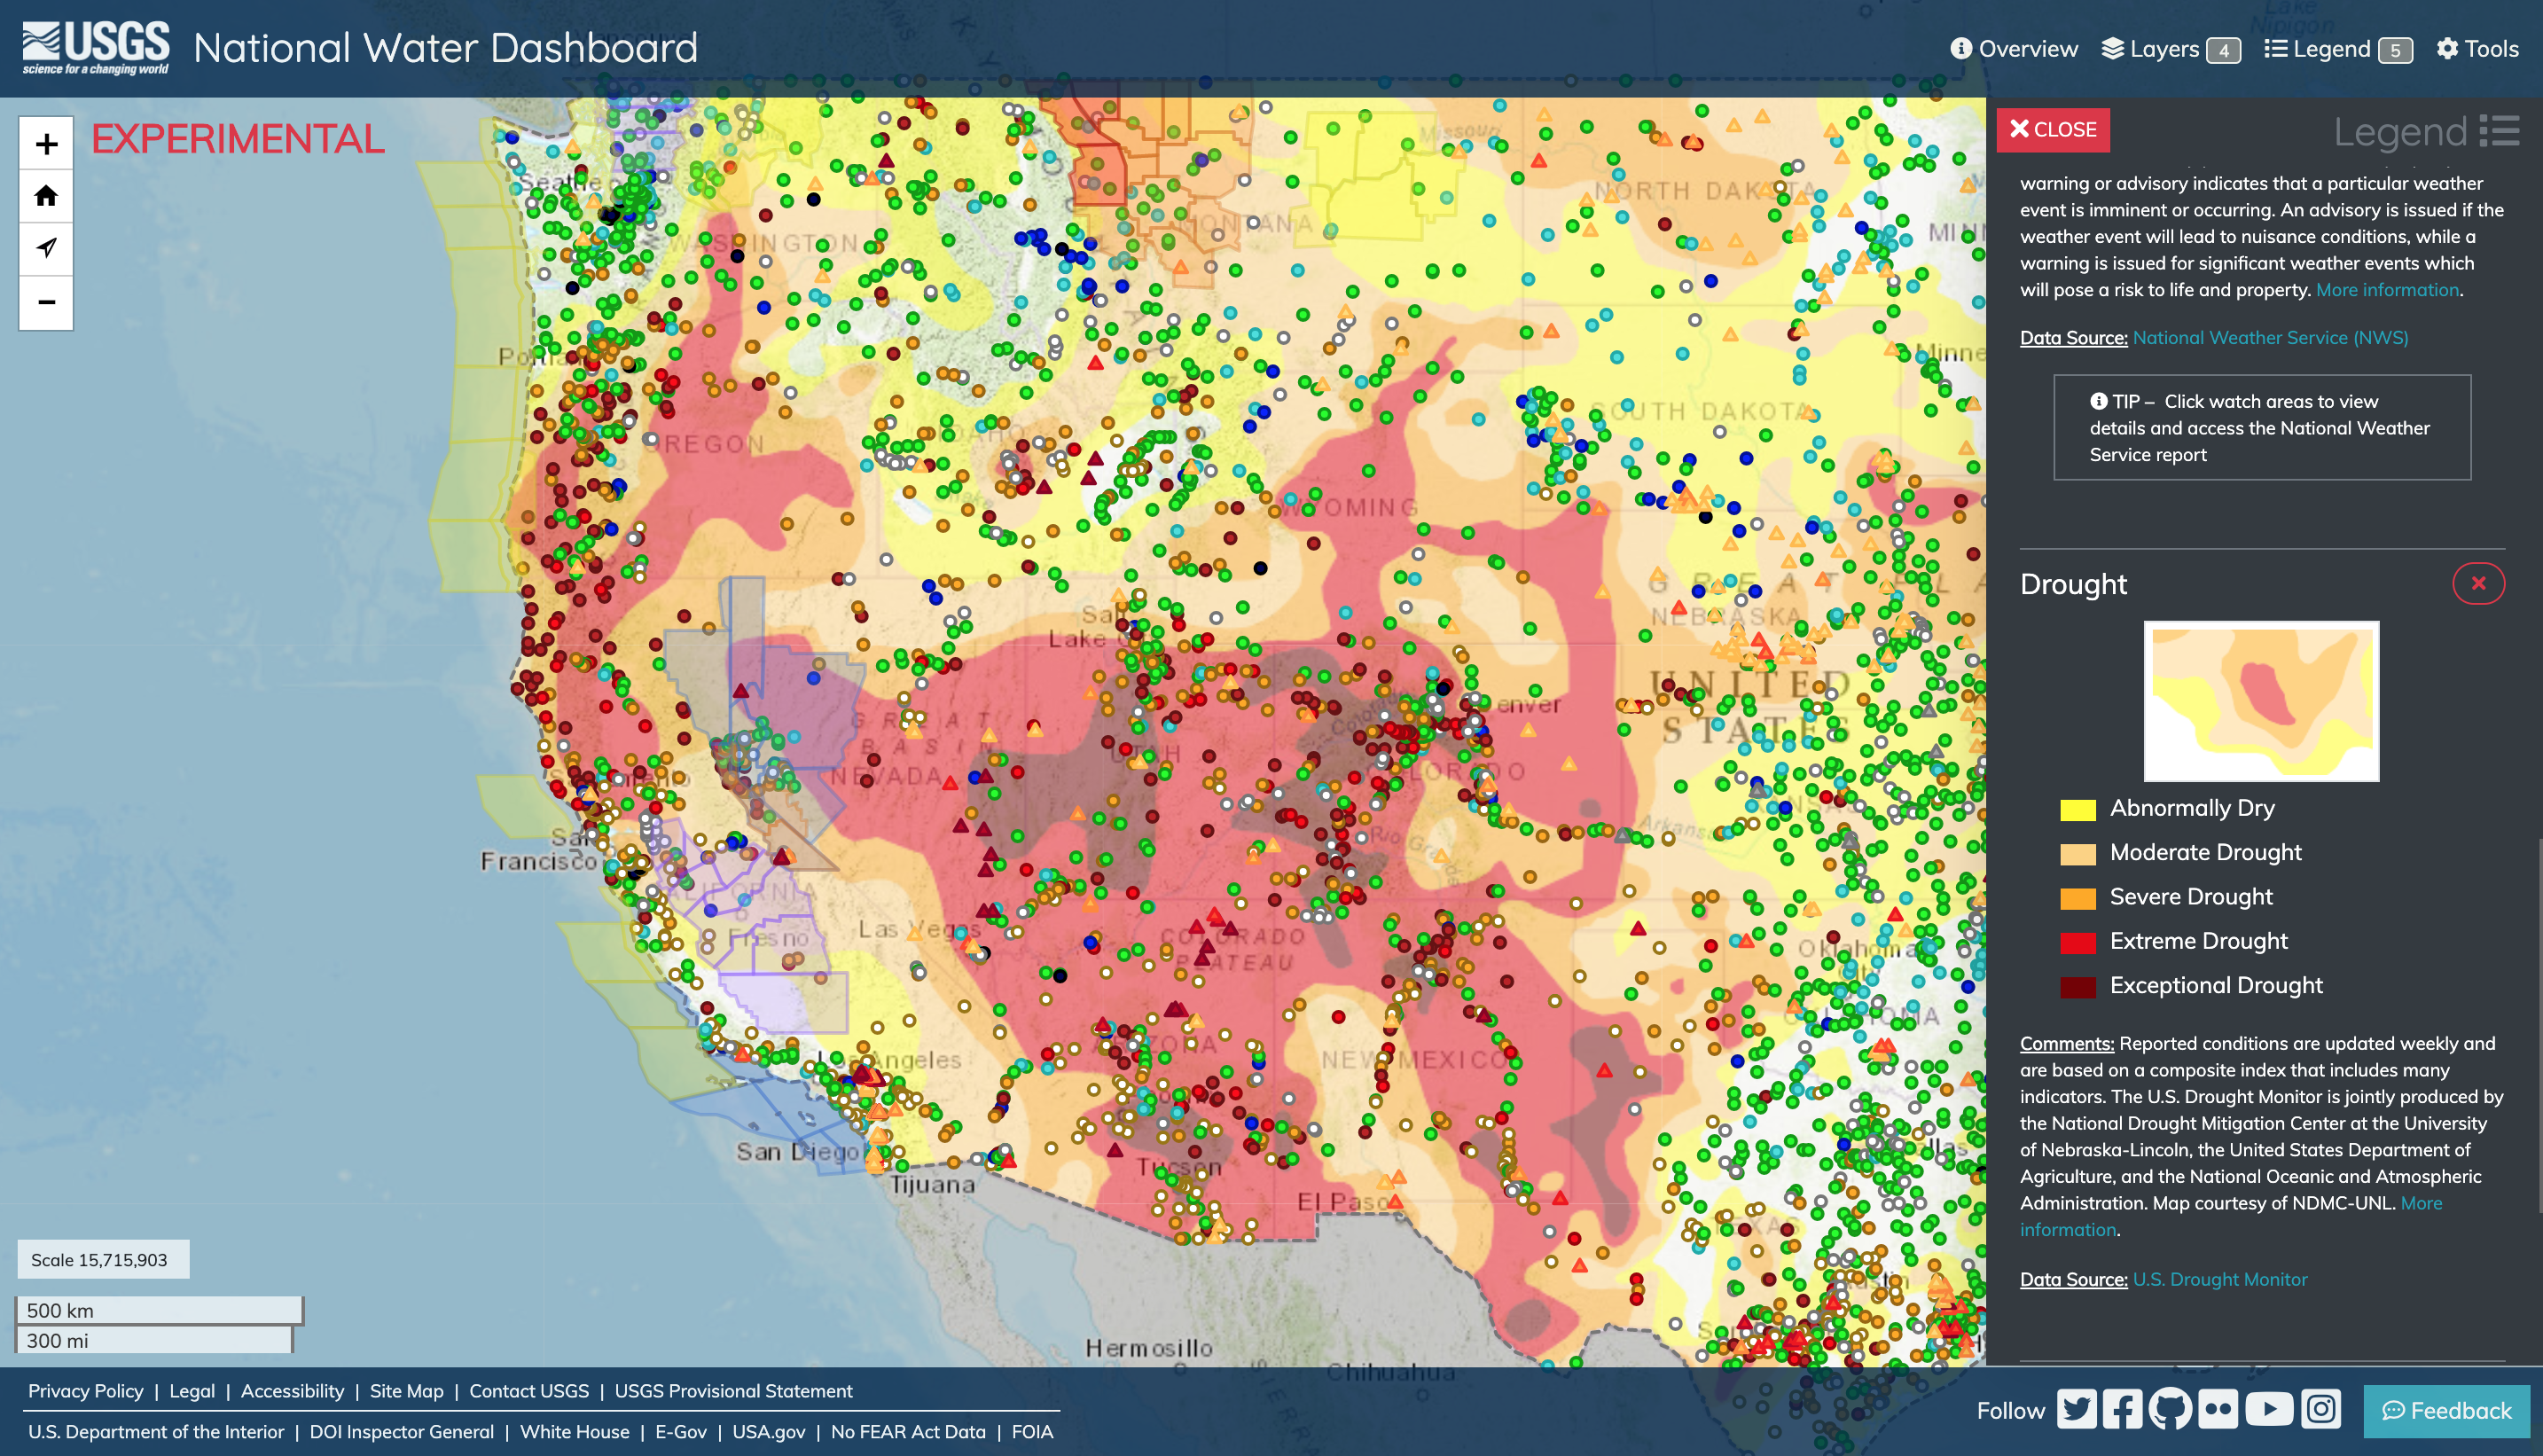Click the EXPERIMENTAL label on the map
The height and width of the screenshot is (1456, 2543).
[x=238, y=139]
